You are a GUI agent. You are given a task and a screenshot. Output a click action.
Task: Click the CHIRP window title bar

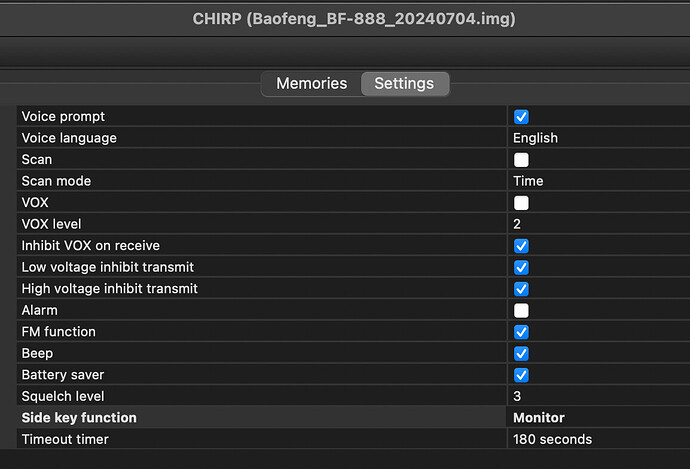pyautogui.click(x=345, y=19)
